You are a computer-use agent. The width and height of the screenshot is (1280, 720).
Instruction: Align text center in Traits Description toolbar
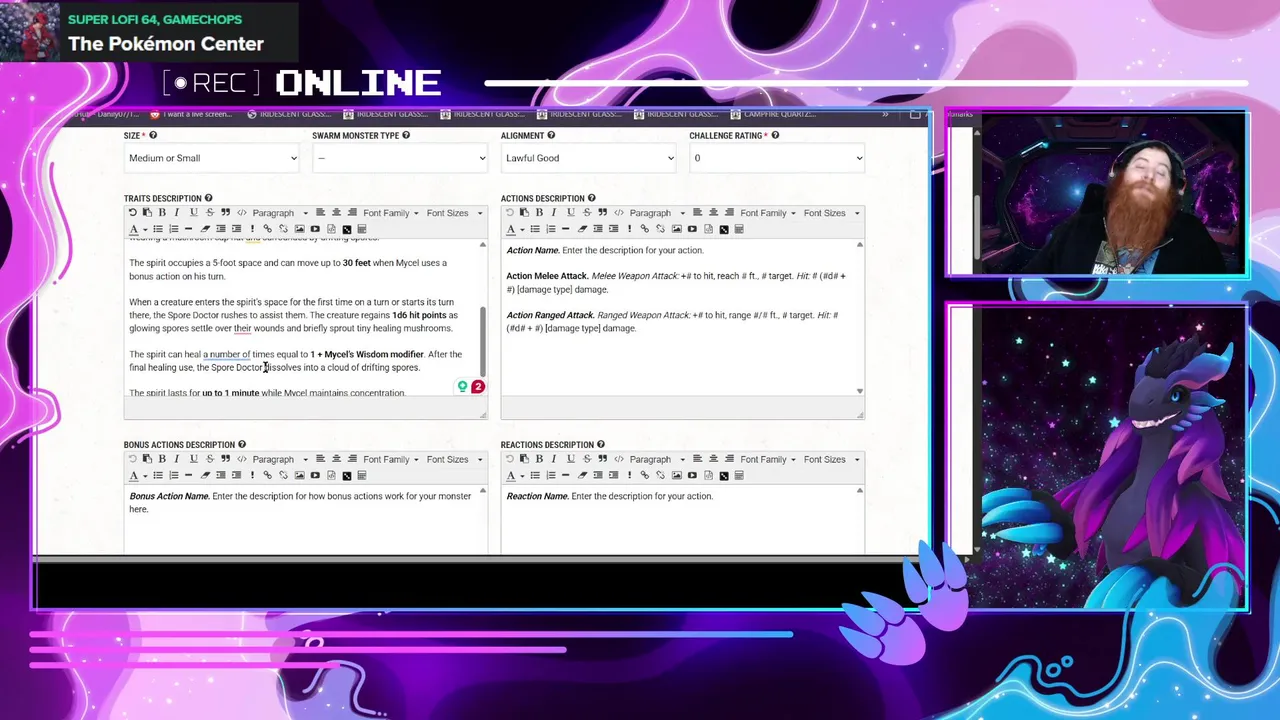pyautogui.click(x=336, y=212)
